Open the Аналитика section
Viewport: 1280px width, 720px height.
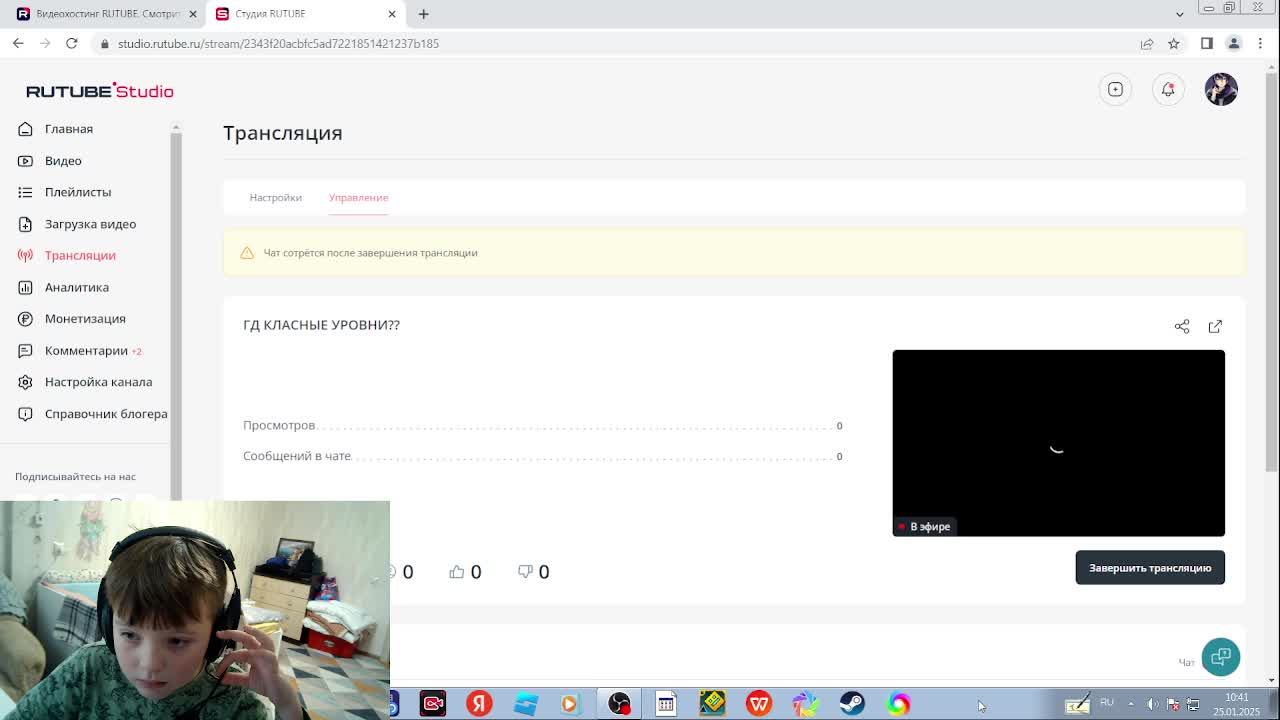[x=77, y=287]
